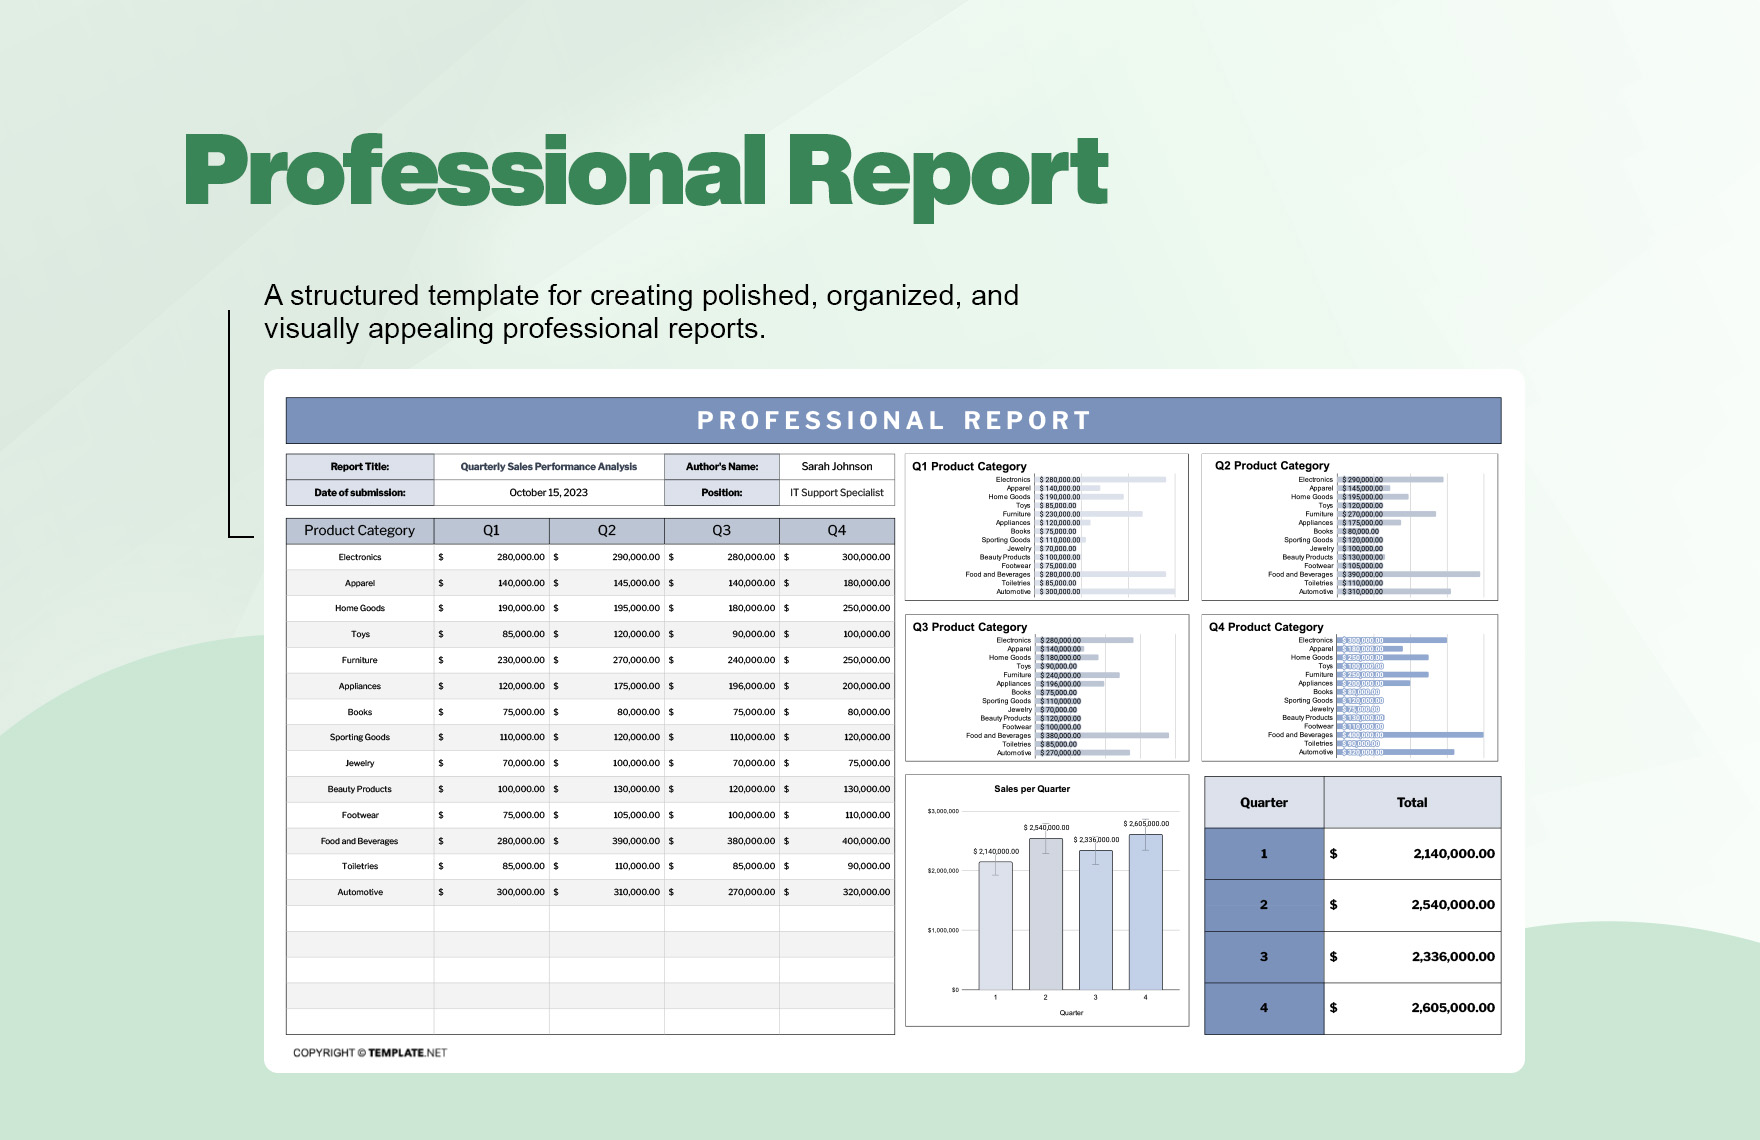
Task: Click the Total column header in summary table
Action: 1412,802
